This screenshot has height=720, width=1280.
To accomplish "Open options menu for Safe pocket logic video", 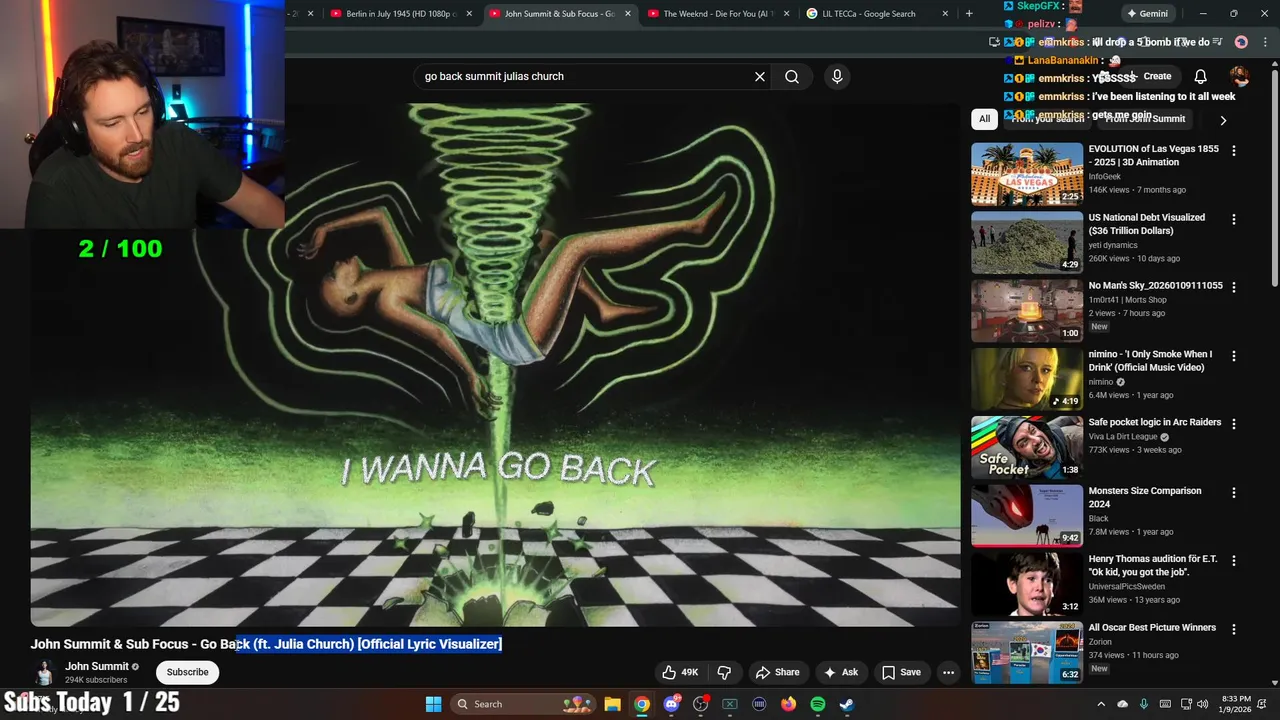I will (x=1233, y=424).
